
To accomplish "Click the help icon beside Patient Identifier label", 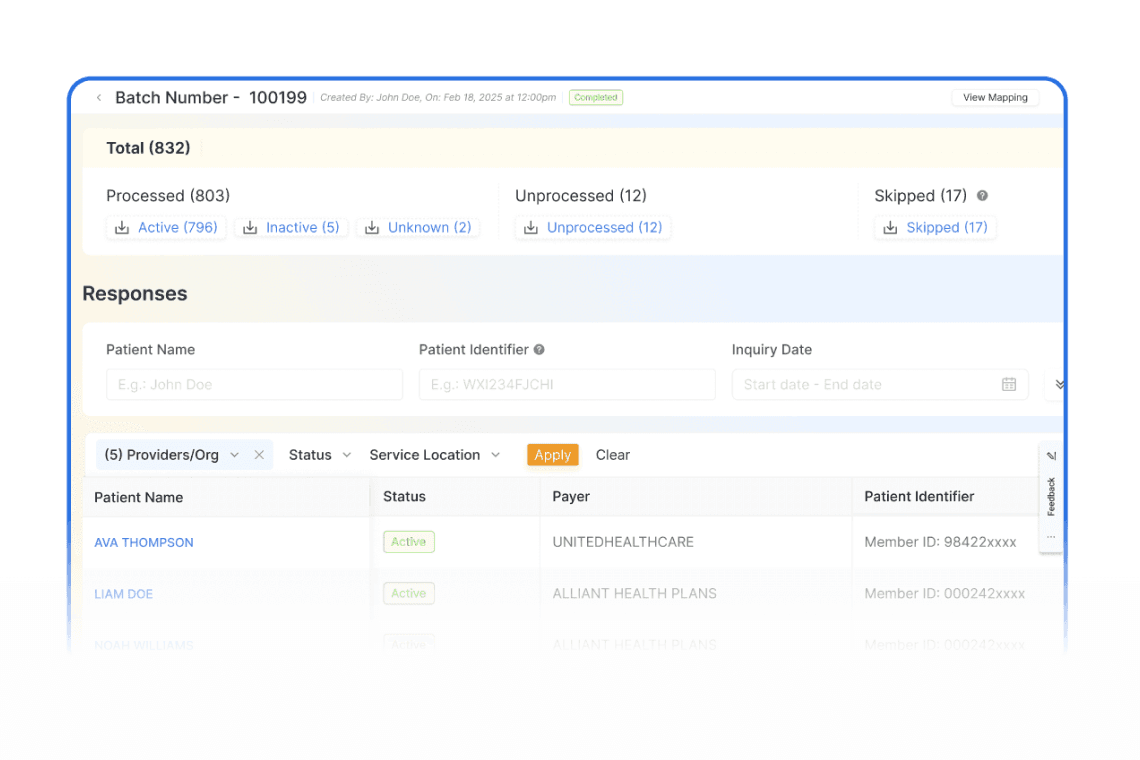I will (539, 349).
